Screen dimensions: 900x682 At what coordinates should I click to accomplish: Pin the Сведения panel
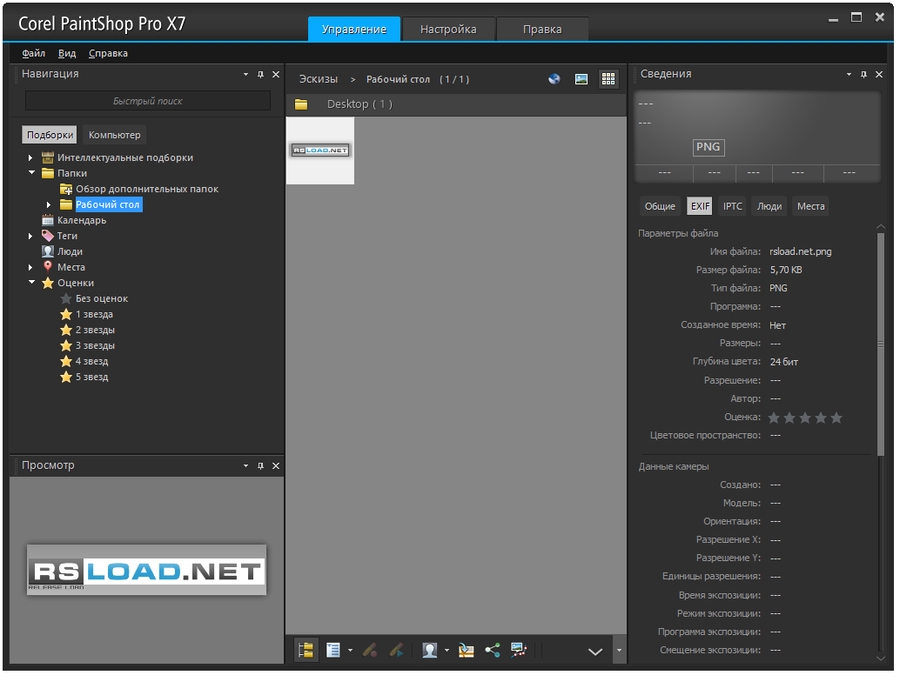[x=863, y=74]
